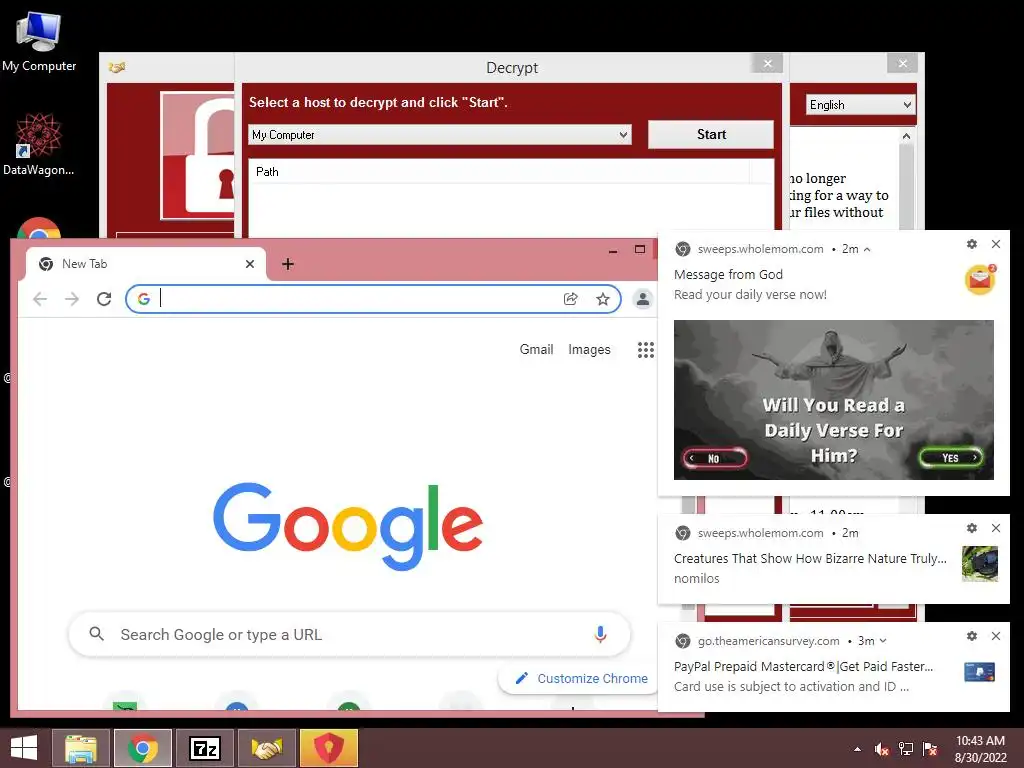Viewport: 1024px width, 768px height.
Task: Bookmark this tab with star icon
Action: coord(603,299)
